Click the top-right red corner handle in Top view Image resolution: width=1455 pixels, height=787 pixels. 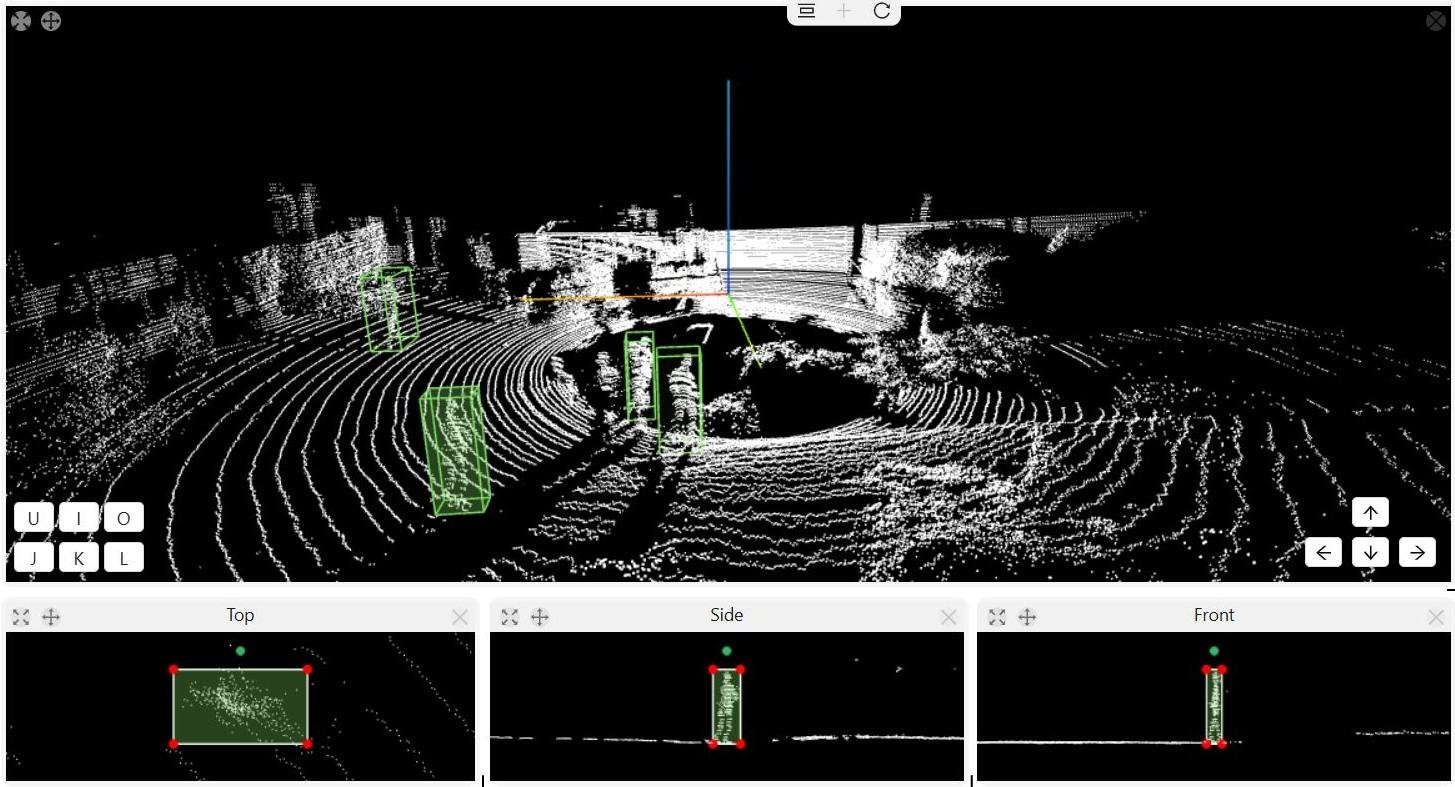tap(307, 670)
